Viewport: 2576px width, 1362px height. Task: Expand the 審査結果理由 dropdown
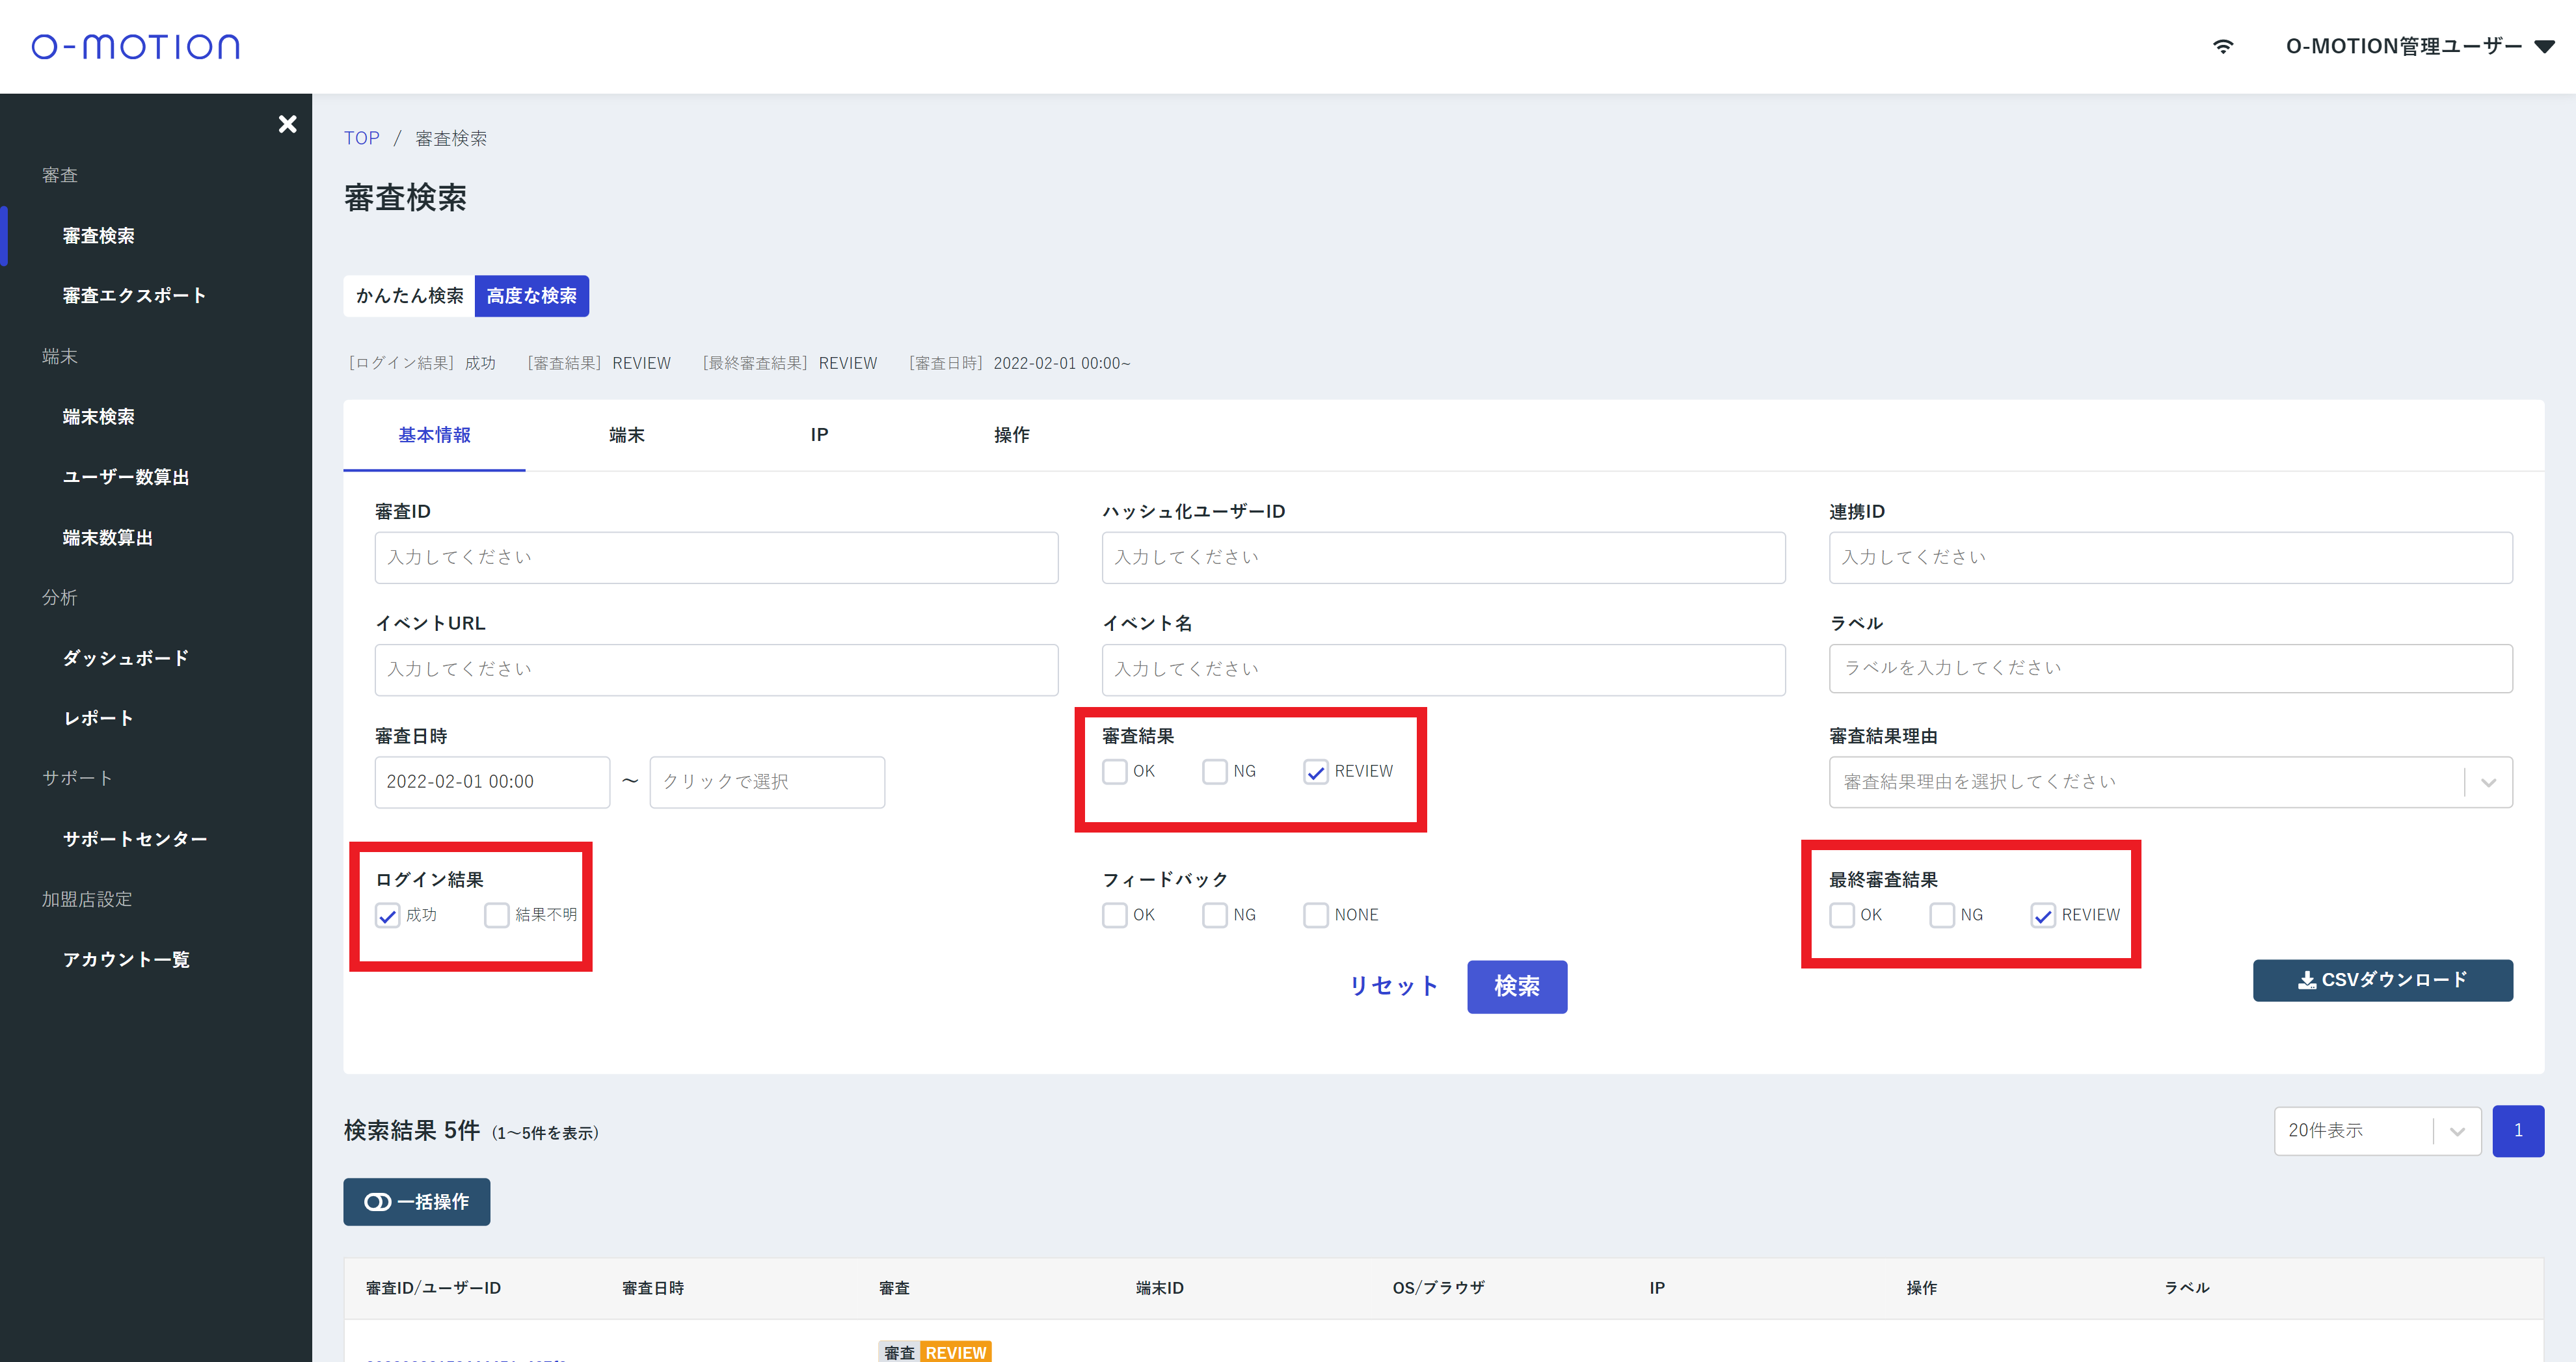pyautogui.click(x=2488, y=782)
